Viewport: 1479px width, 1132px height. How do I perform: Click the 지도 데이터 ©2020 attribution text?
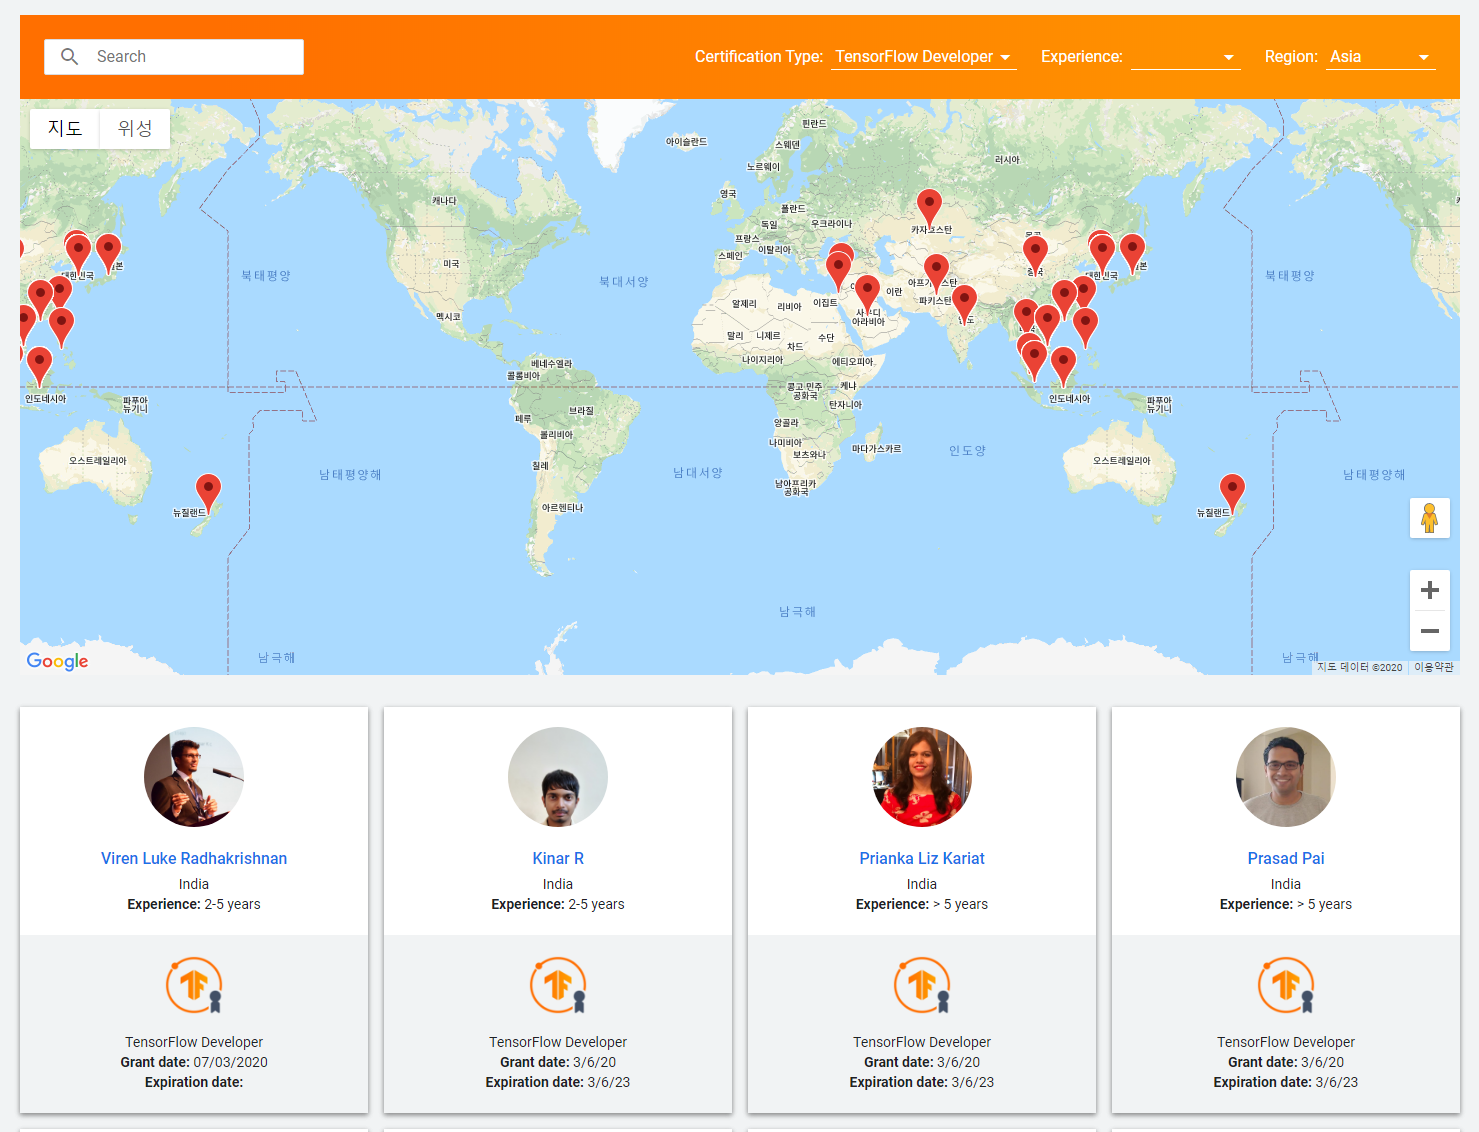click(x=1359, y=667)
